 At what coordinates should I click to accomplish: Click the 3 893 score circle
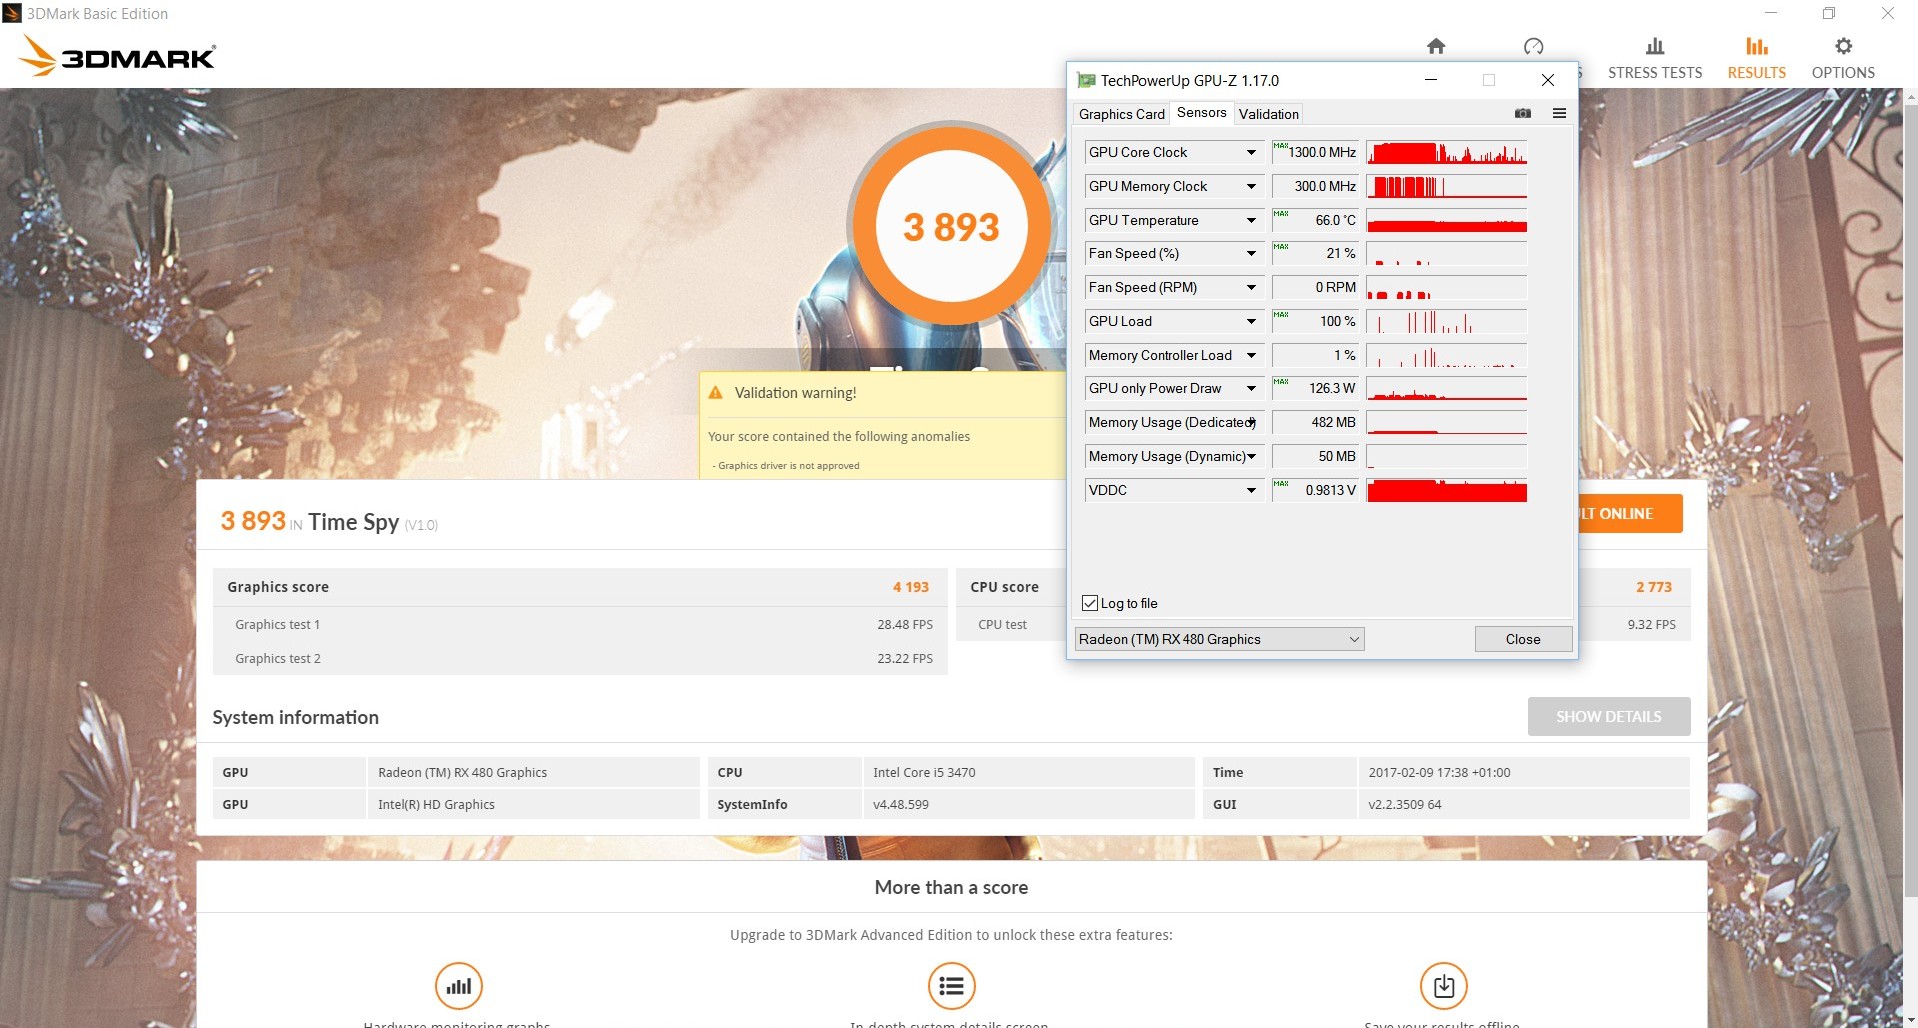(x=951, y=226)
